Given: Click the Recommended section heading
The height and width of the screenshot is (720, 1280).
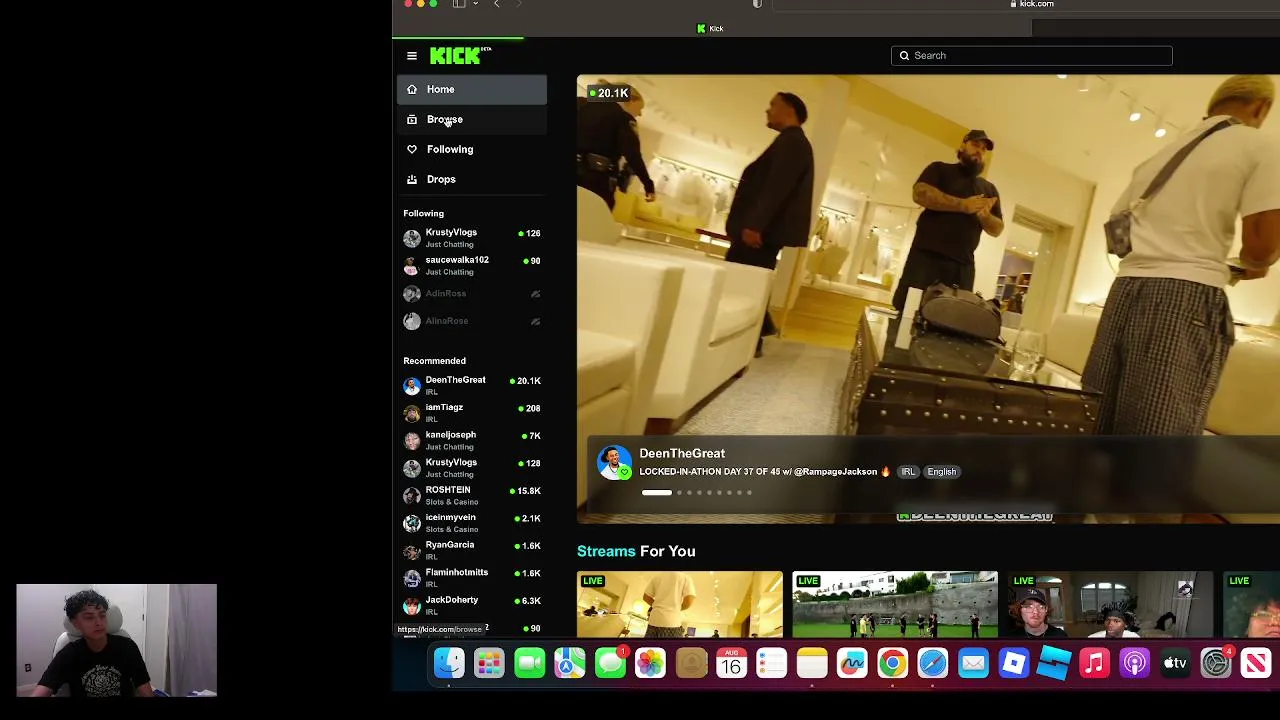Looking at the screenshot, I should tap(434, 361).
